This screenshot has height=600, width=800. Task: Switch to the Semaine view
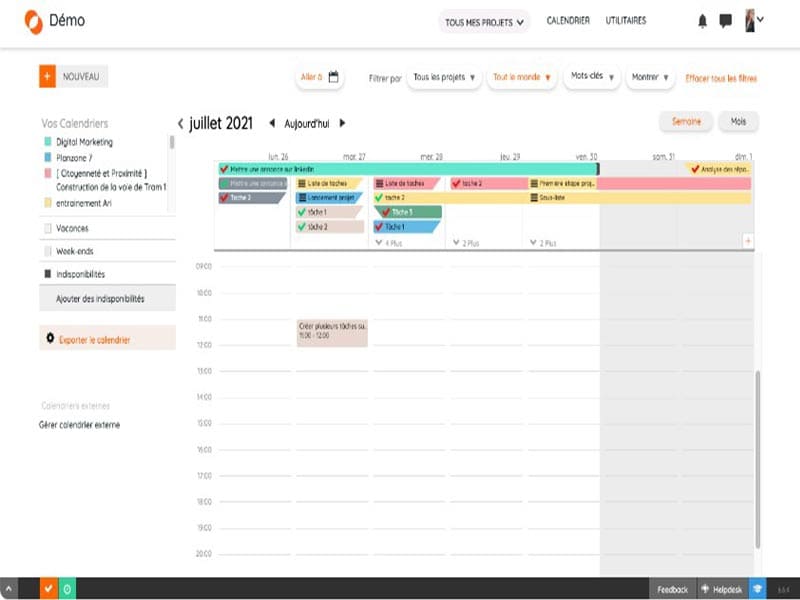click(686, 121)
